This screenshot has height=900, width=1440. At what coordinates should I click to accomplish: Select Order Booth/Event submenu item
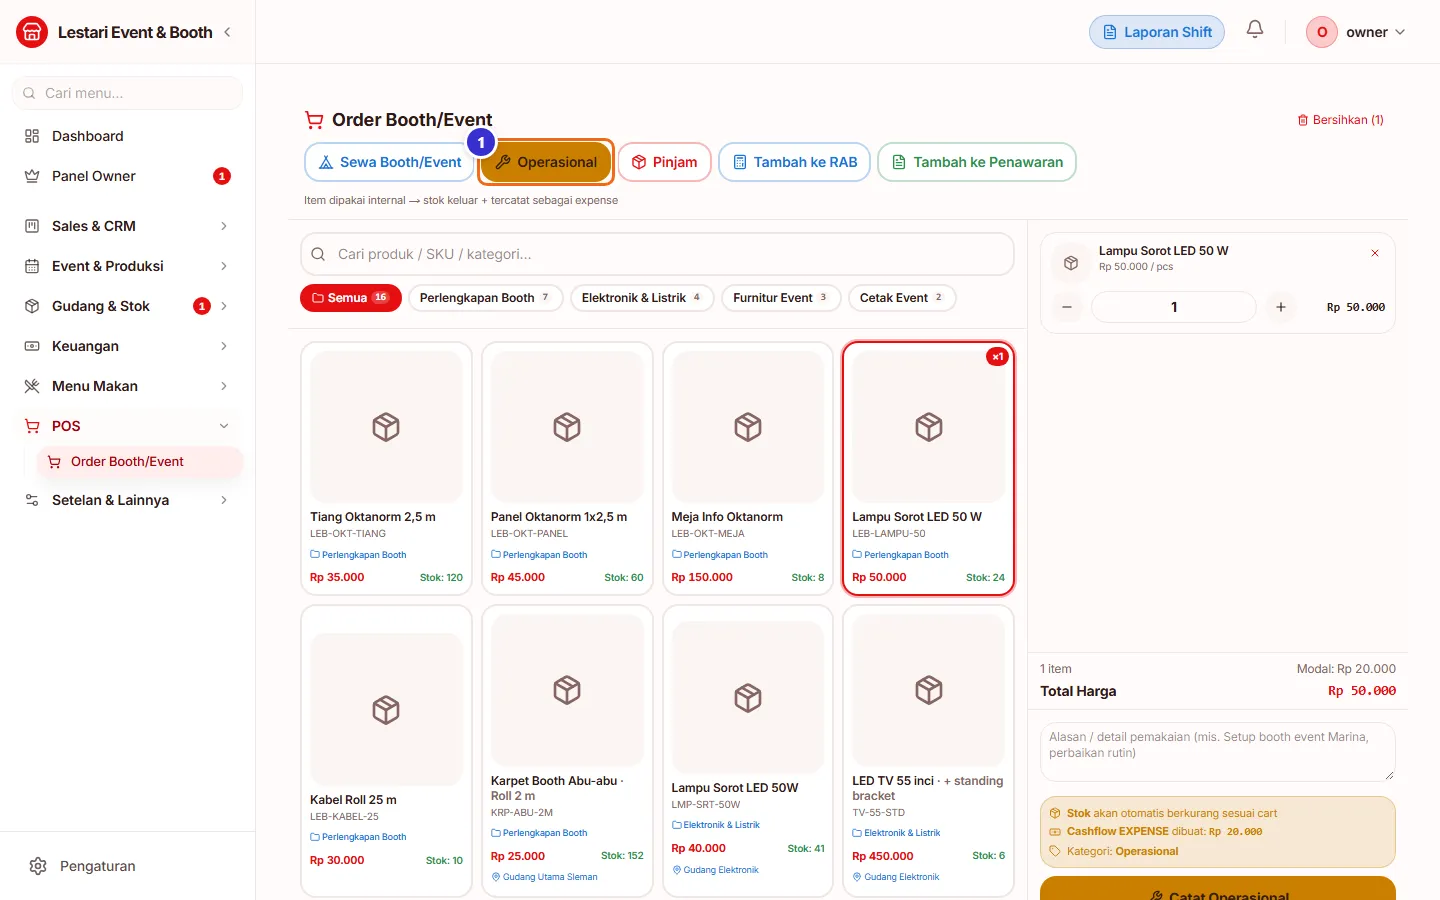click(x=139, y=462)
